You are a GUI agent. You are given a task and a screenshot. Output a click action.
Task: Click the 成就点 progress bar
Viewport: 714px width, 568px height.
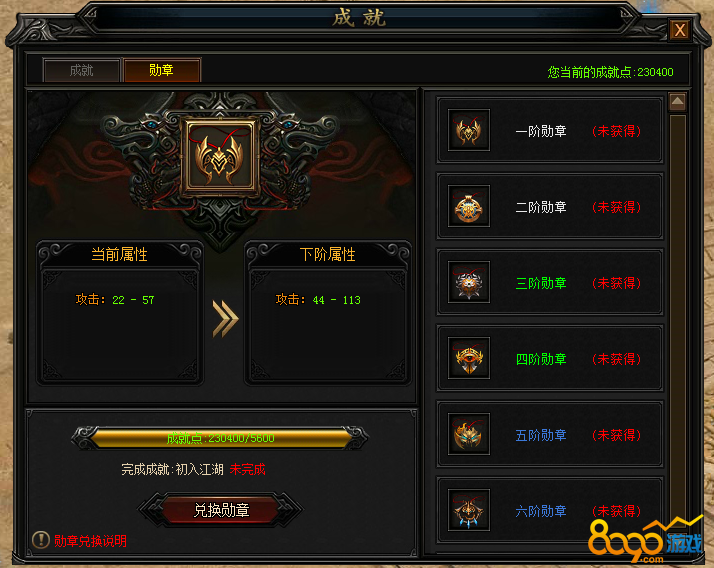[x=220, y=438]
